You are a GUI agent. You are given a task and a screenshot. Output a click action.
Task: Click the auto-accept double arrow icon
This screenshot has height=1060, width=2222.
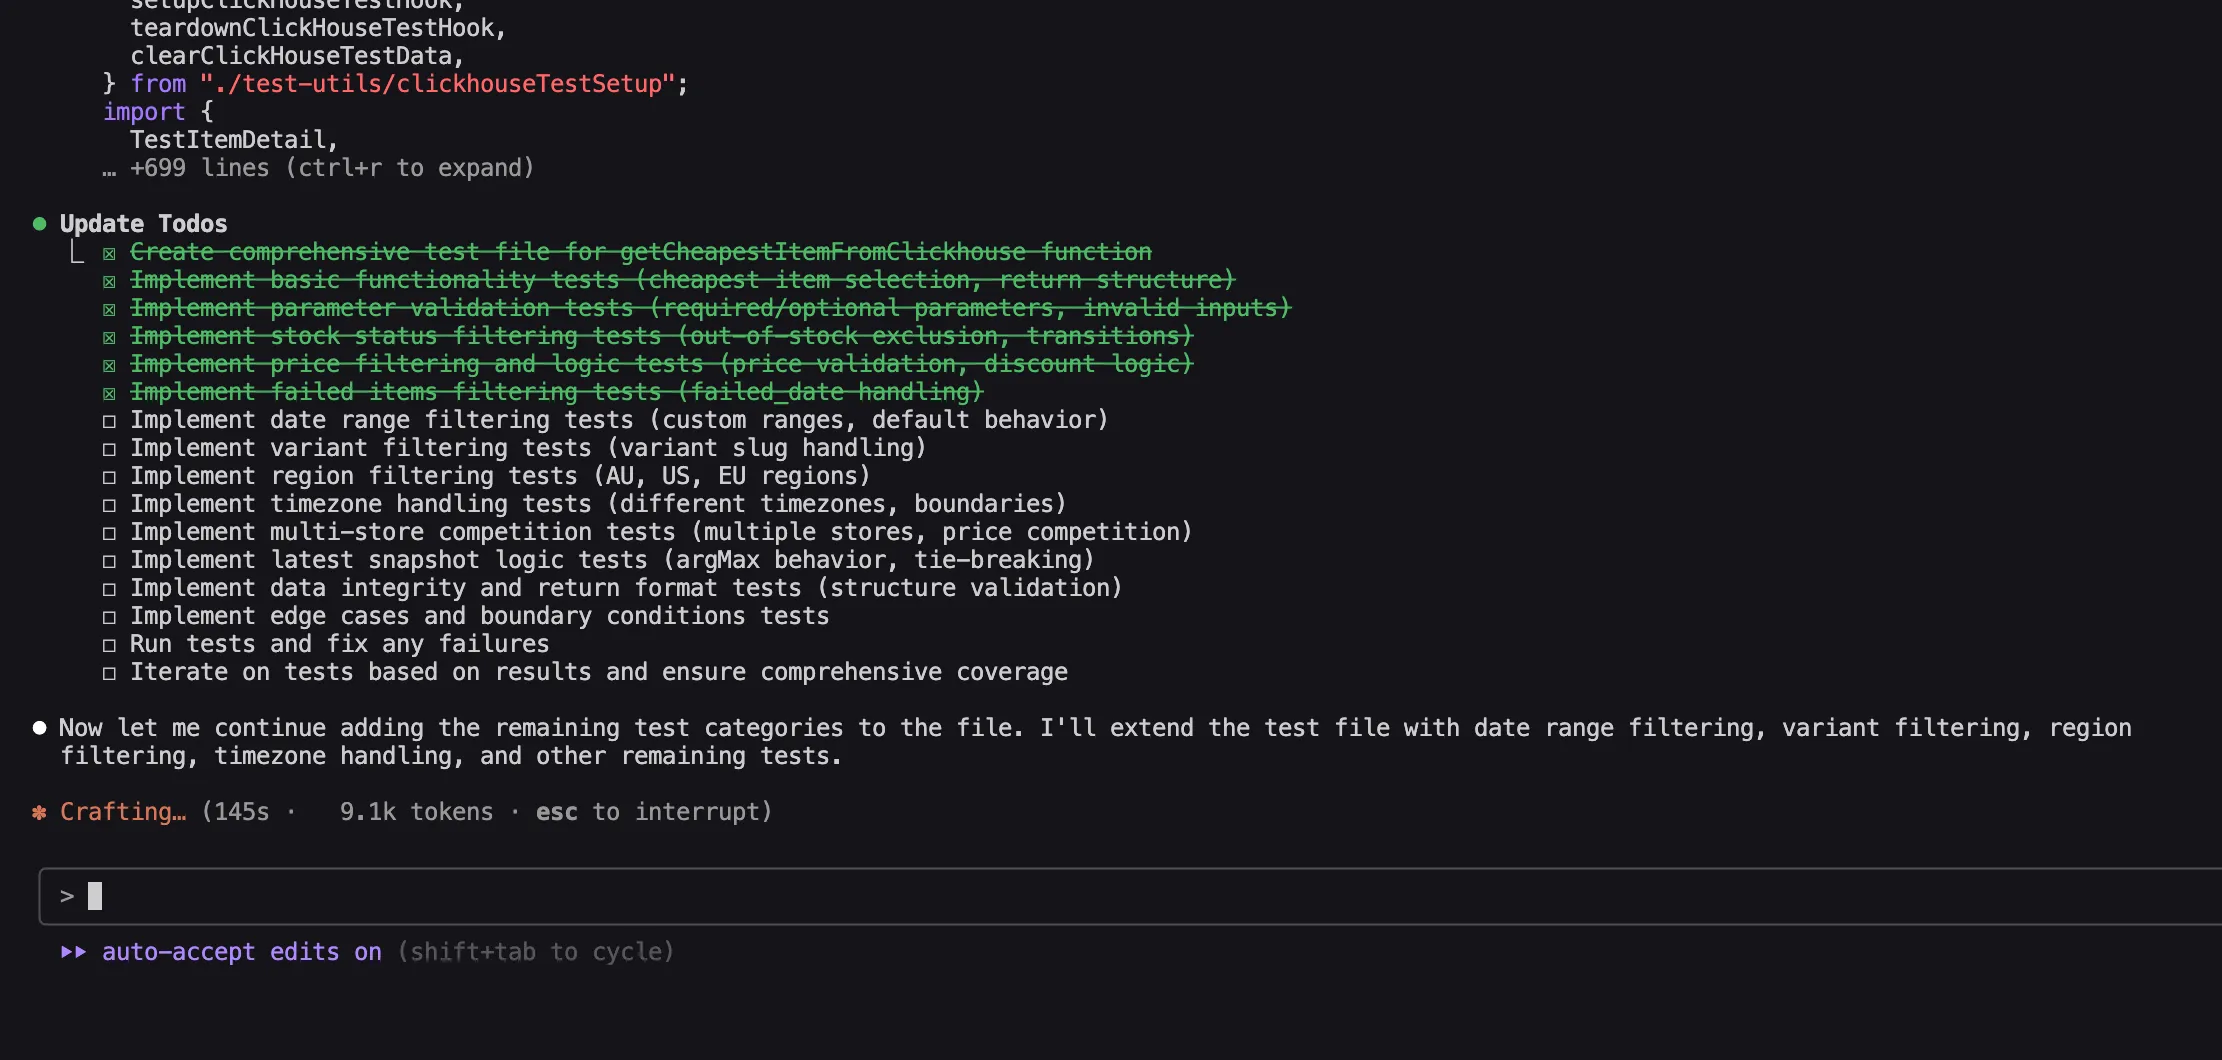pos(73,952)
